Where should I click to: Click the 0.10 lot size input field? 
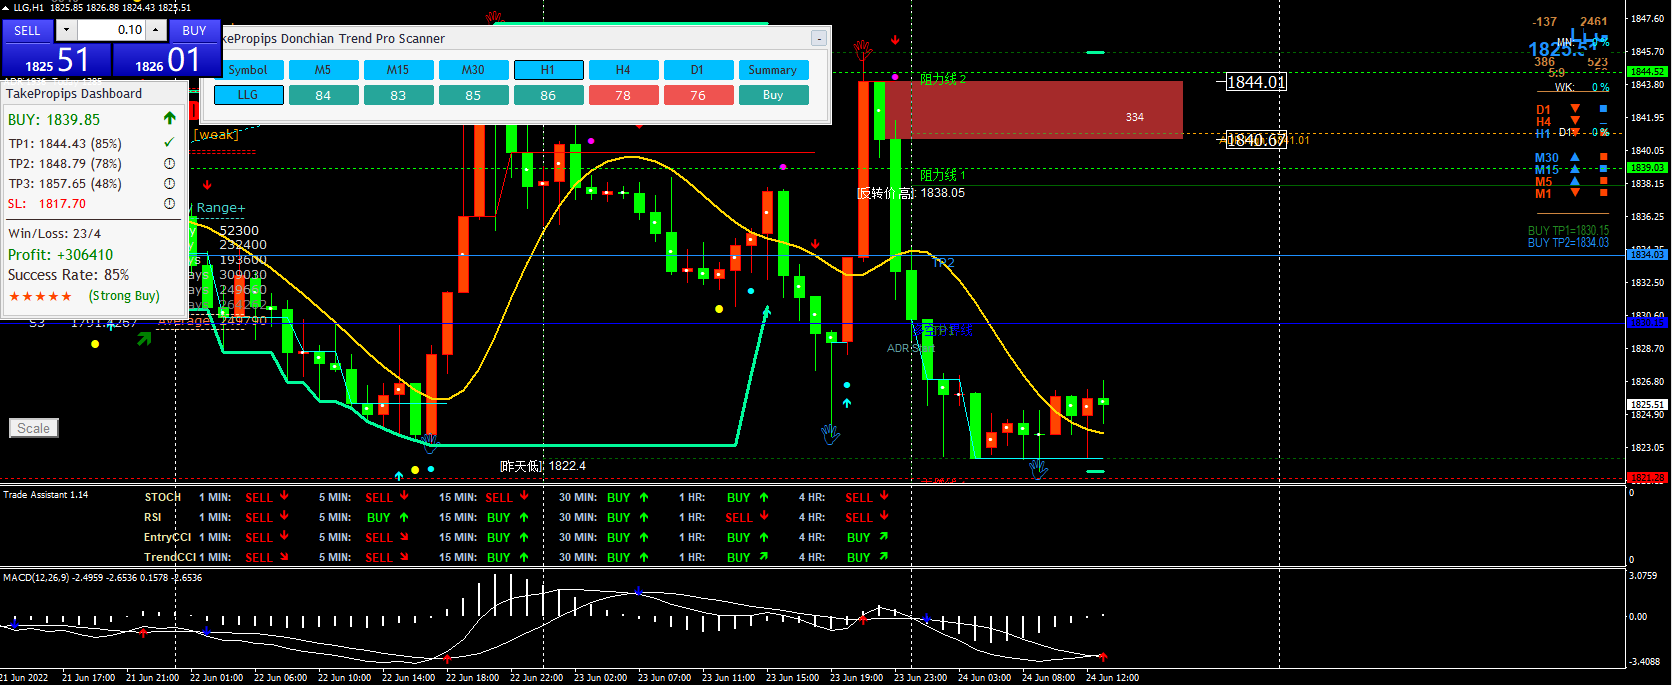(112, 30)
